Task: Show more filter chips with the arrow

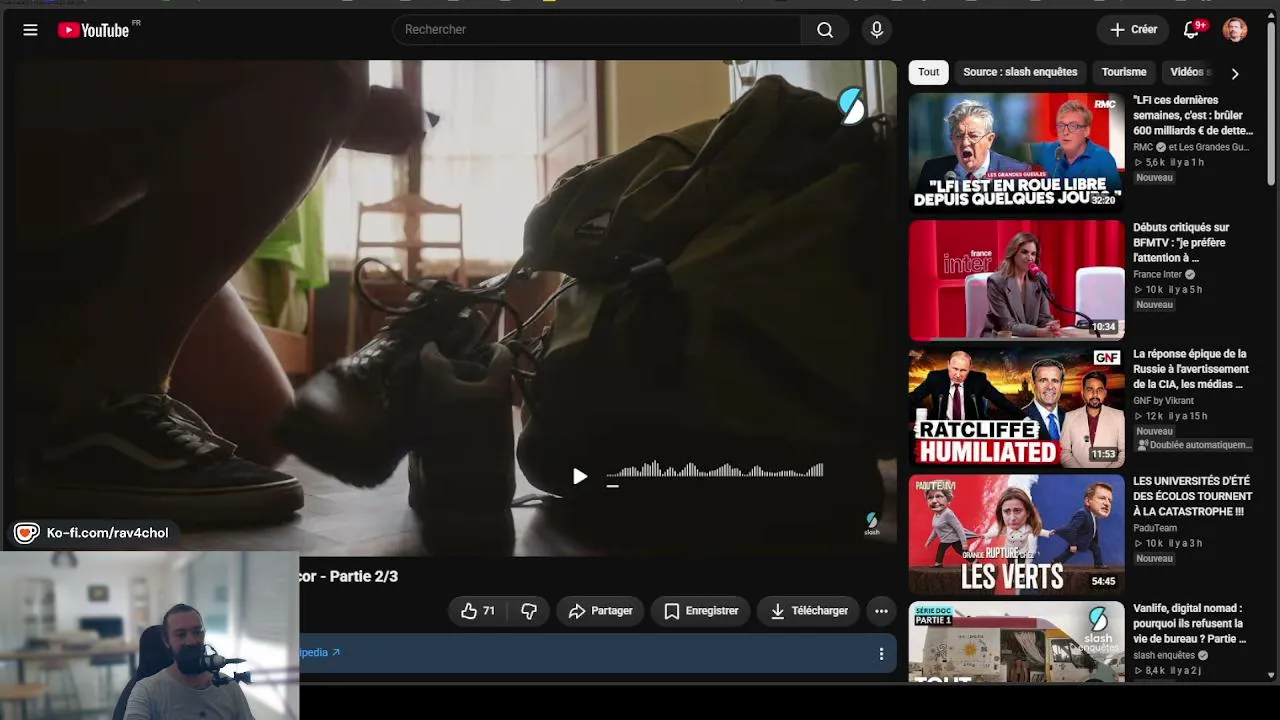Action: click(x=1235, y=73)
